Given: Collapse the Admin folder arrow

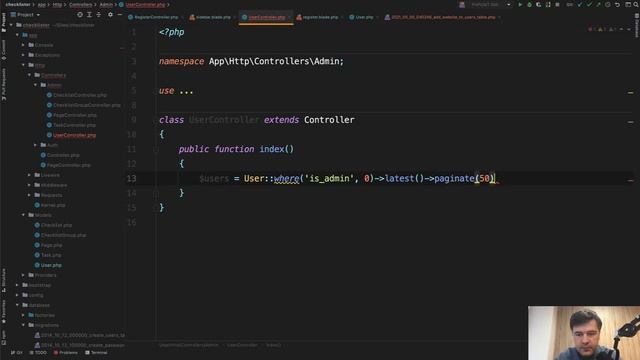Looking at the screenshot, I should (36, 85).
